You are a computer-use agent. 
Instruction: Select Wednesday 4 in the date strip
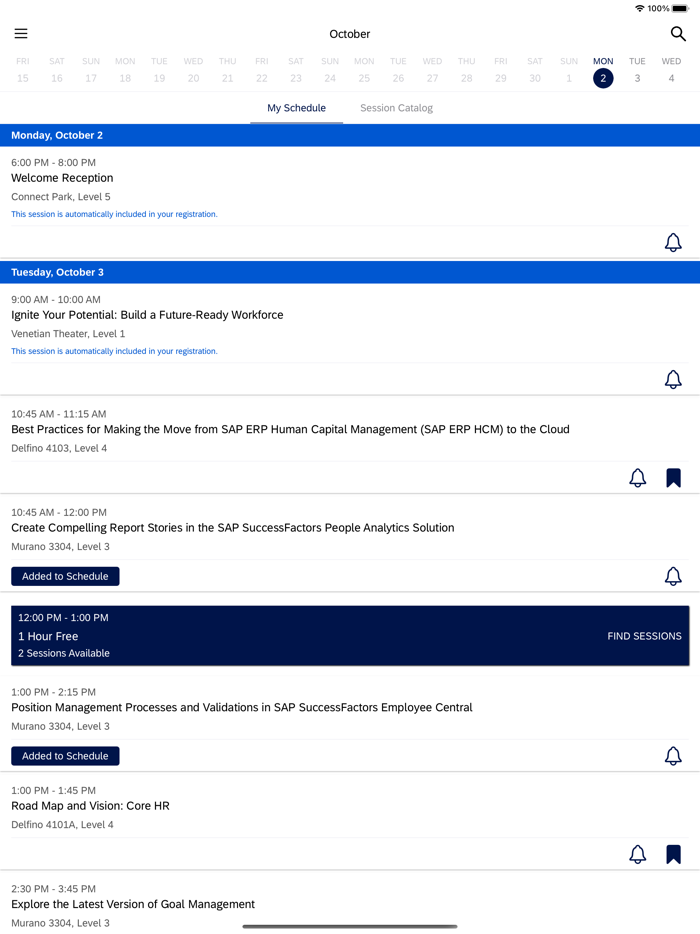click(x=671, y=70)
